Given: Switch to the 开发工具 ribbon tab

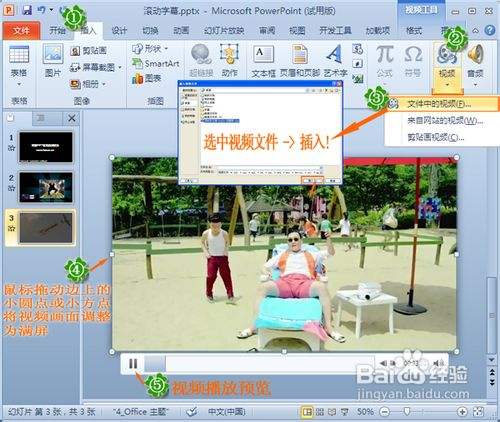Looking at the screenshot, I should 335,31.
